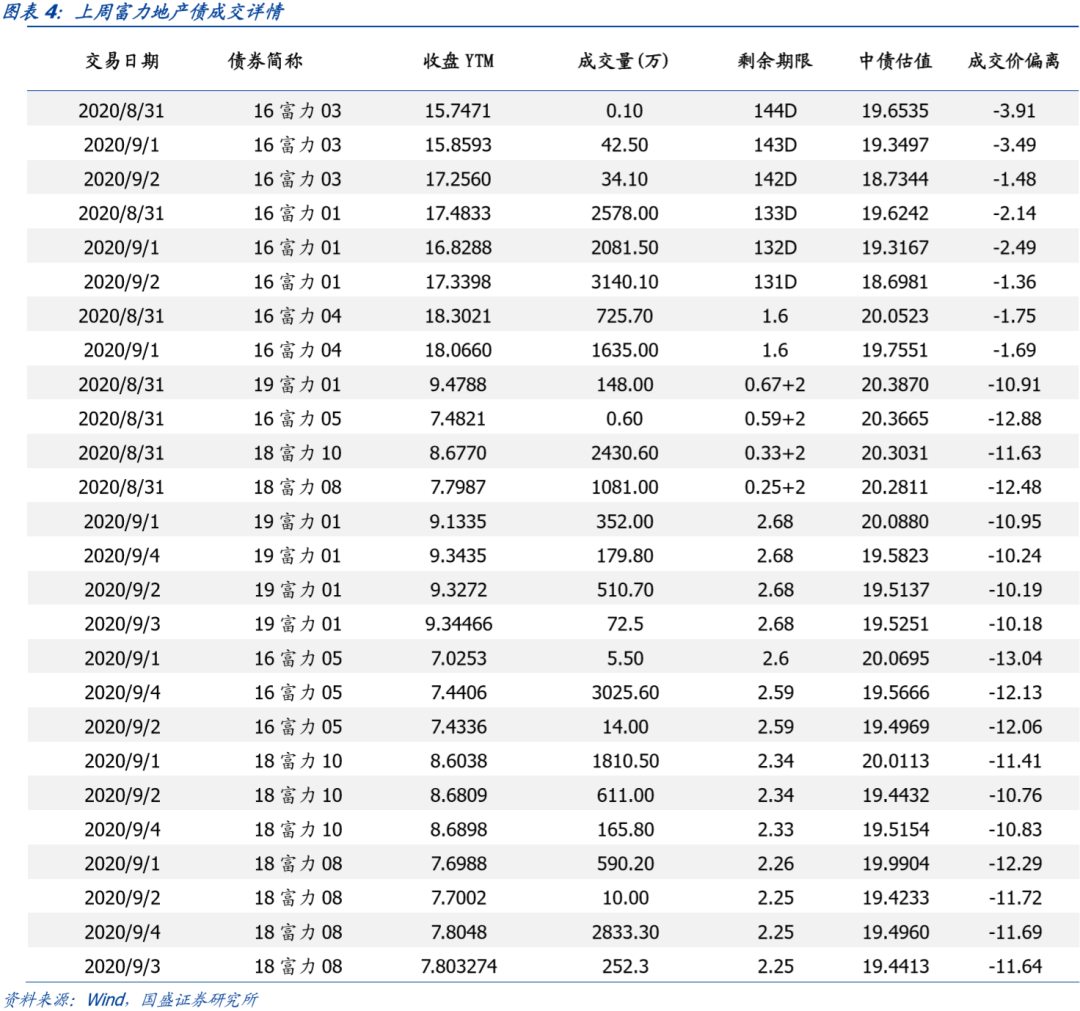Click valuation cell 20.0113
Image resolution: width=1080 pixels, height=1011 pixels.
pos(896,762)
